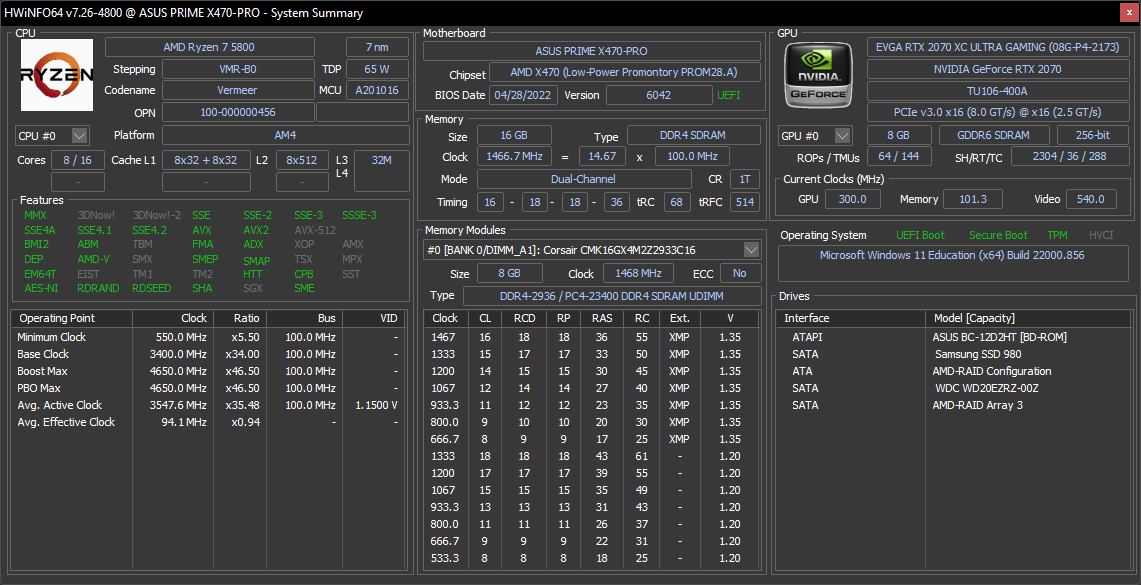Click the Windows 11 Education OS field
This screenshot has width=1141, height=585.
[954, 255]
